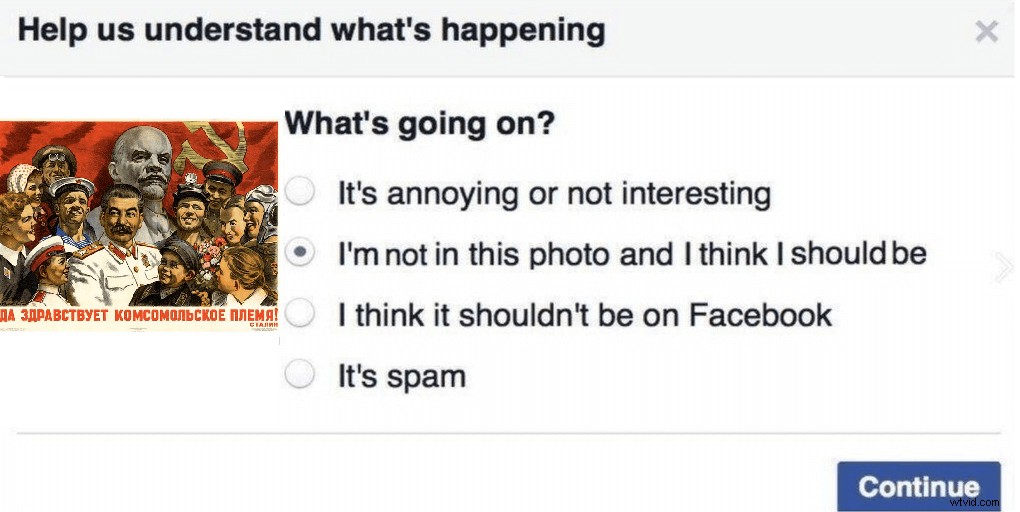
Task: Select the "It's spam" radio button
Action: (x=301, y=376)
